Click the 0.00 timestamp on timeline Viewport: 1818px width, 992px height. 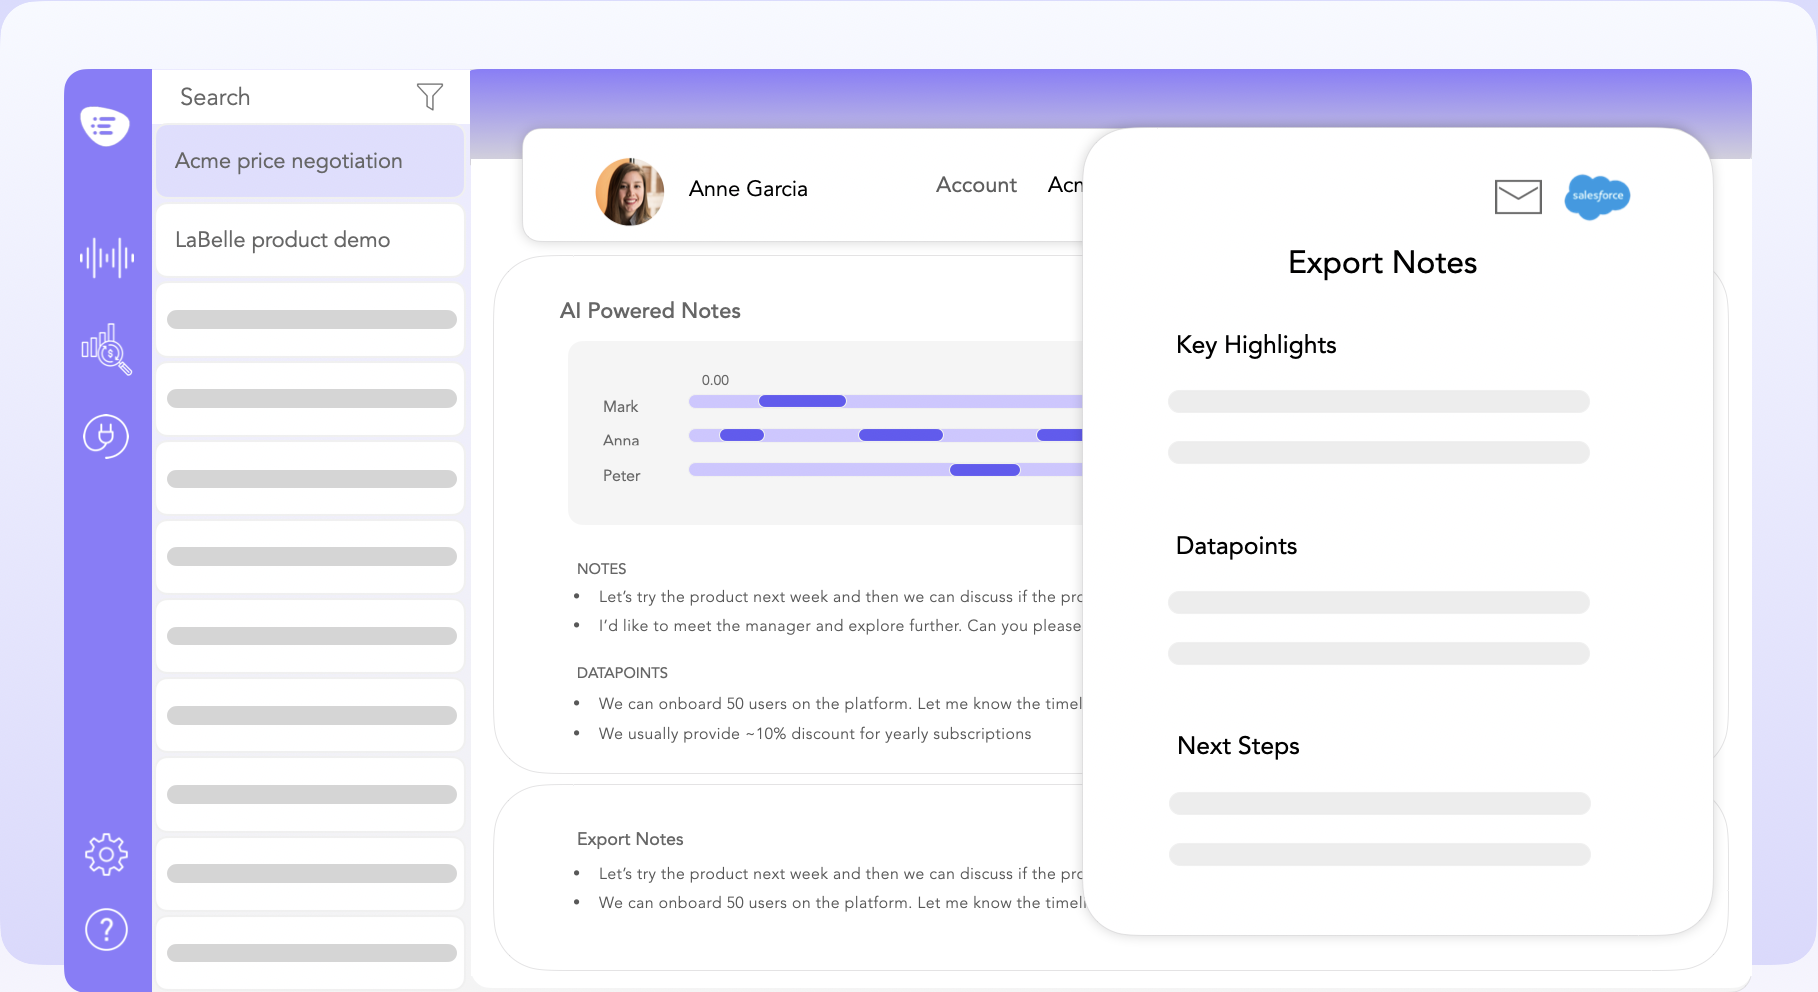click(x=715, y=380)
